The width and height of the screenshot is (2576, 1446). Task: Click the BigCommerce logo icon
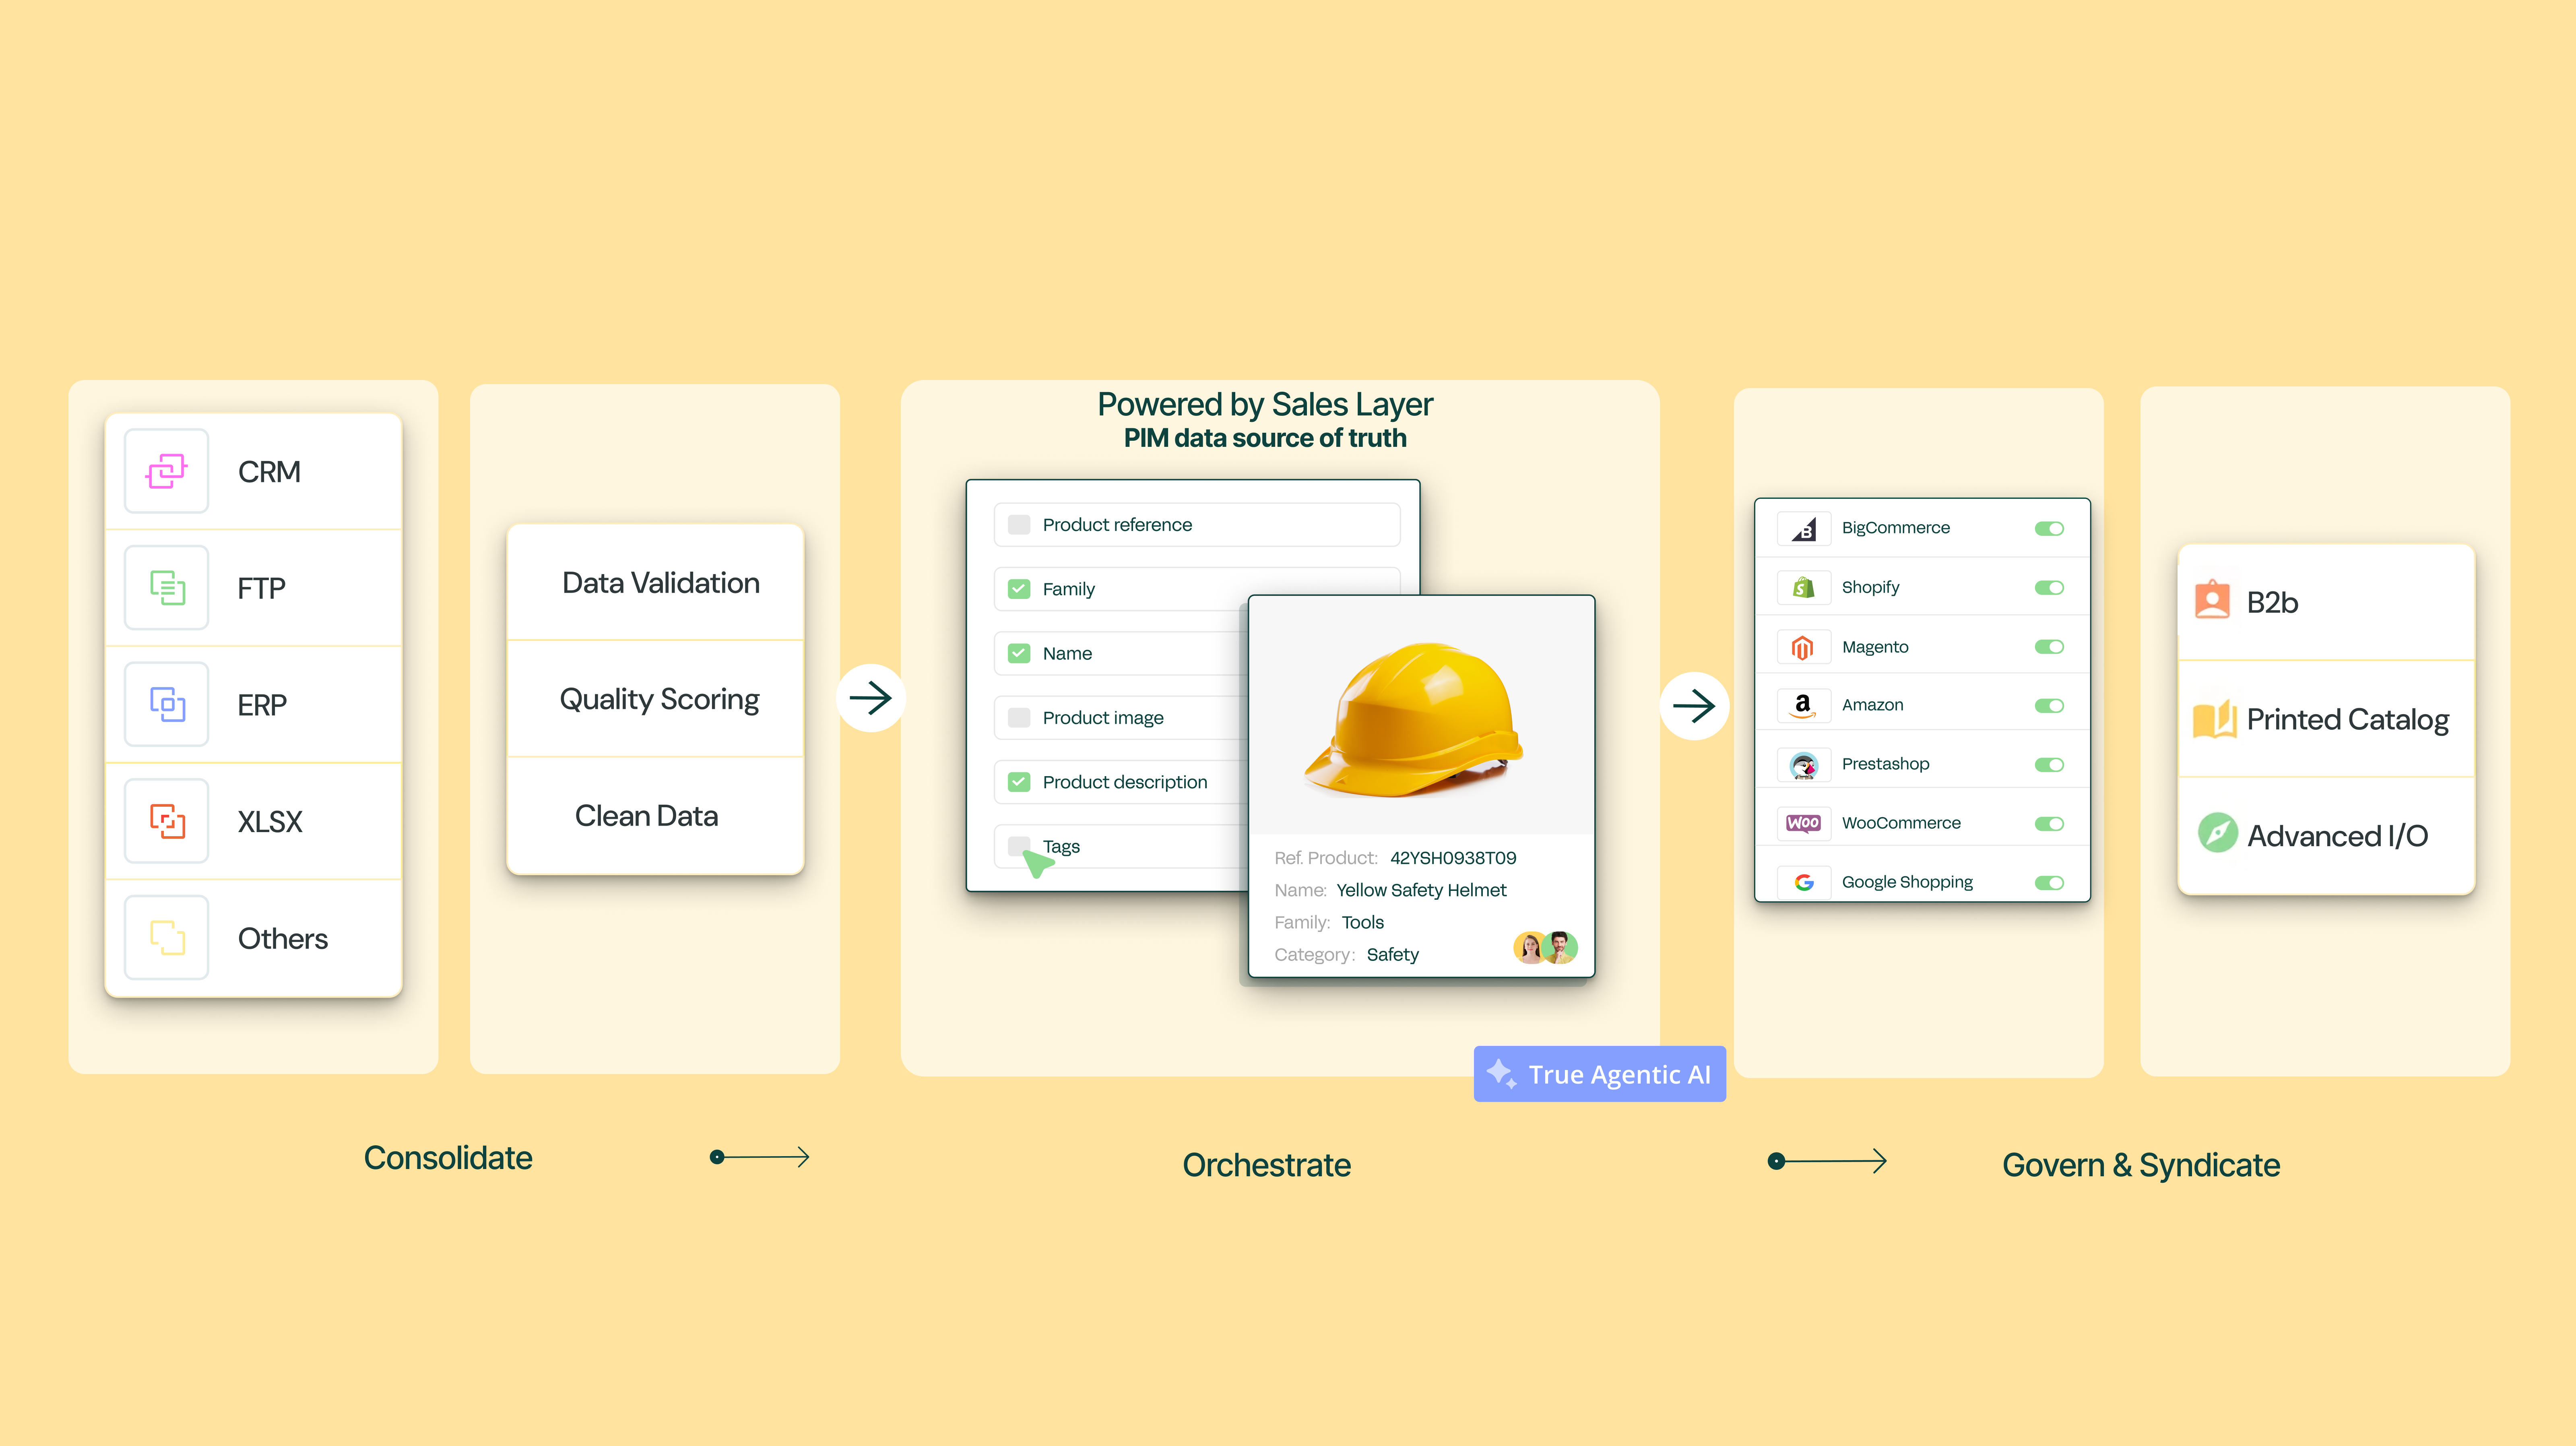coord(1803,528)
